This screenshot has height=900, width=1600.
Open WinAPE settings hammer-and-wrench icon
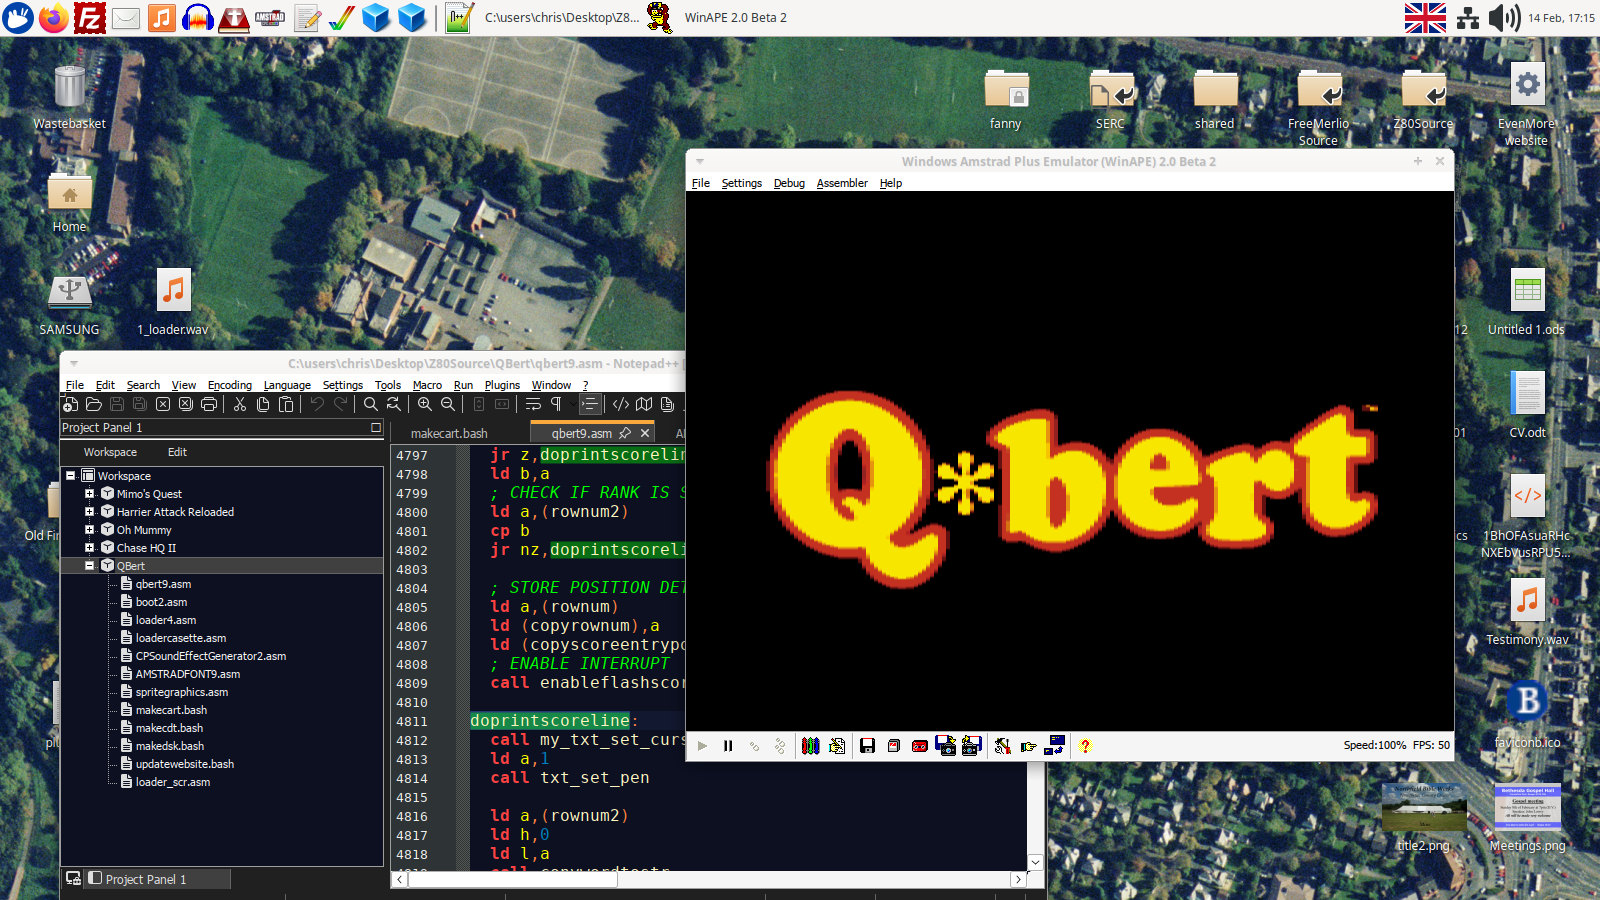1002,746
